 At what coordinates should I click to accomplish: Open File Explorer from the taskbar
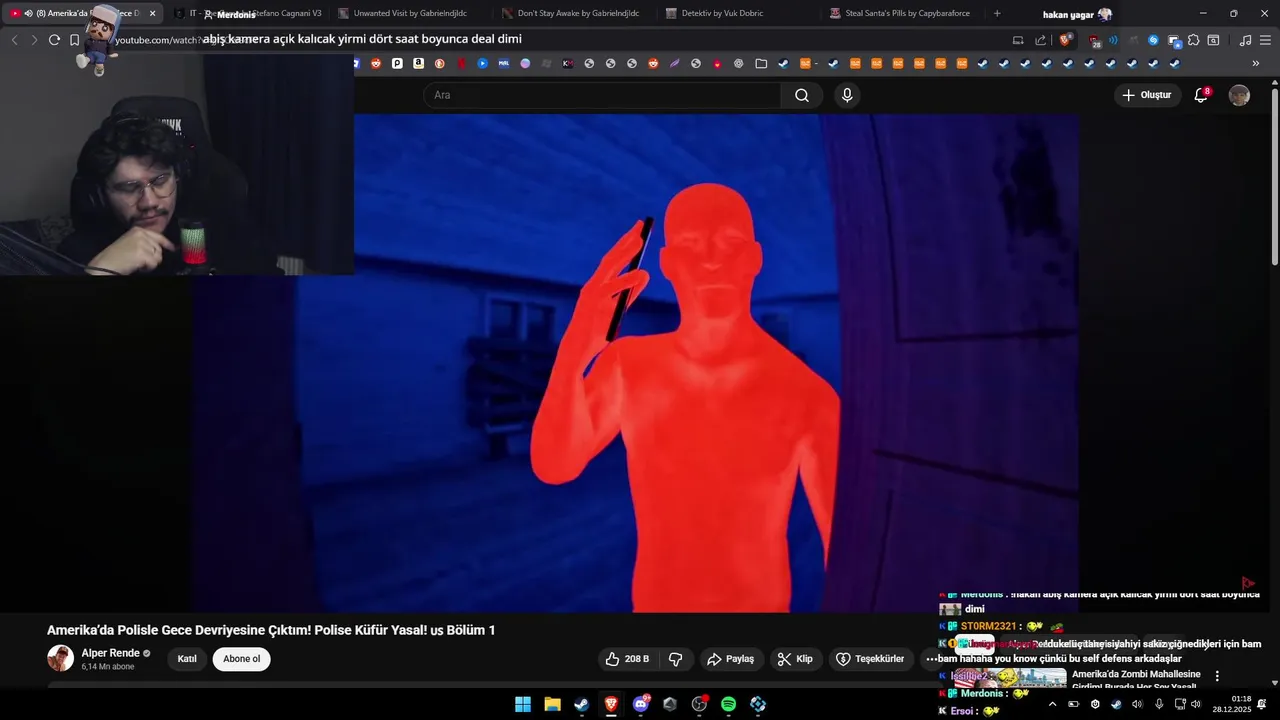[x=552, y=704]
